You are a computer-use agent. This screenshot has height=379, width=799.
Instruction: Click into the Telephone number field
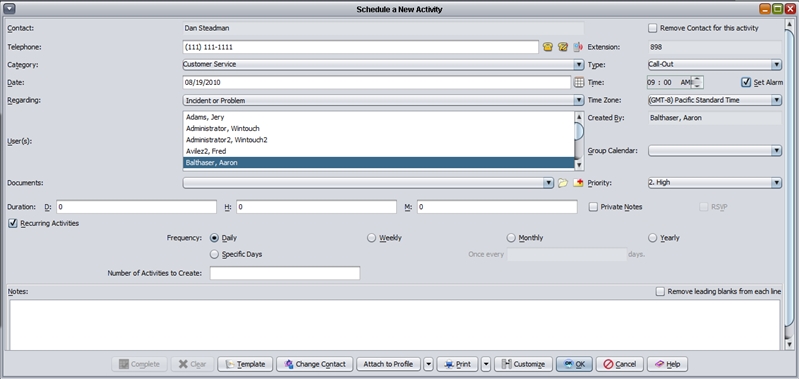[360, 47]
